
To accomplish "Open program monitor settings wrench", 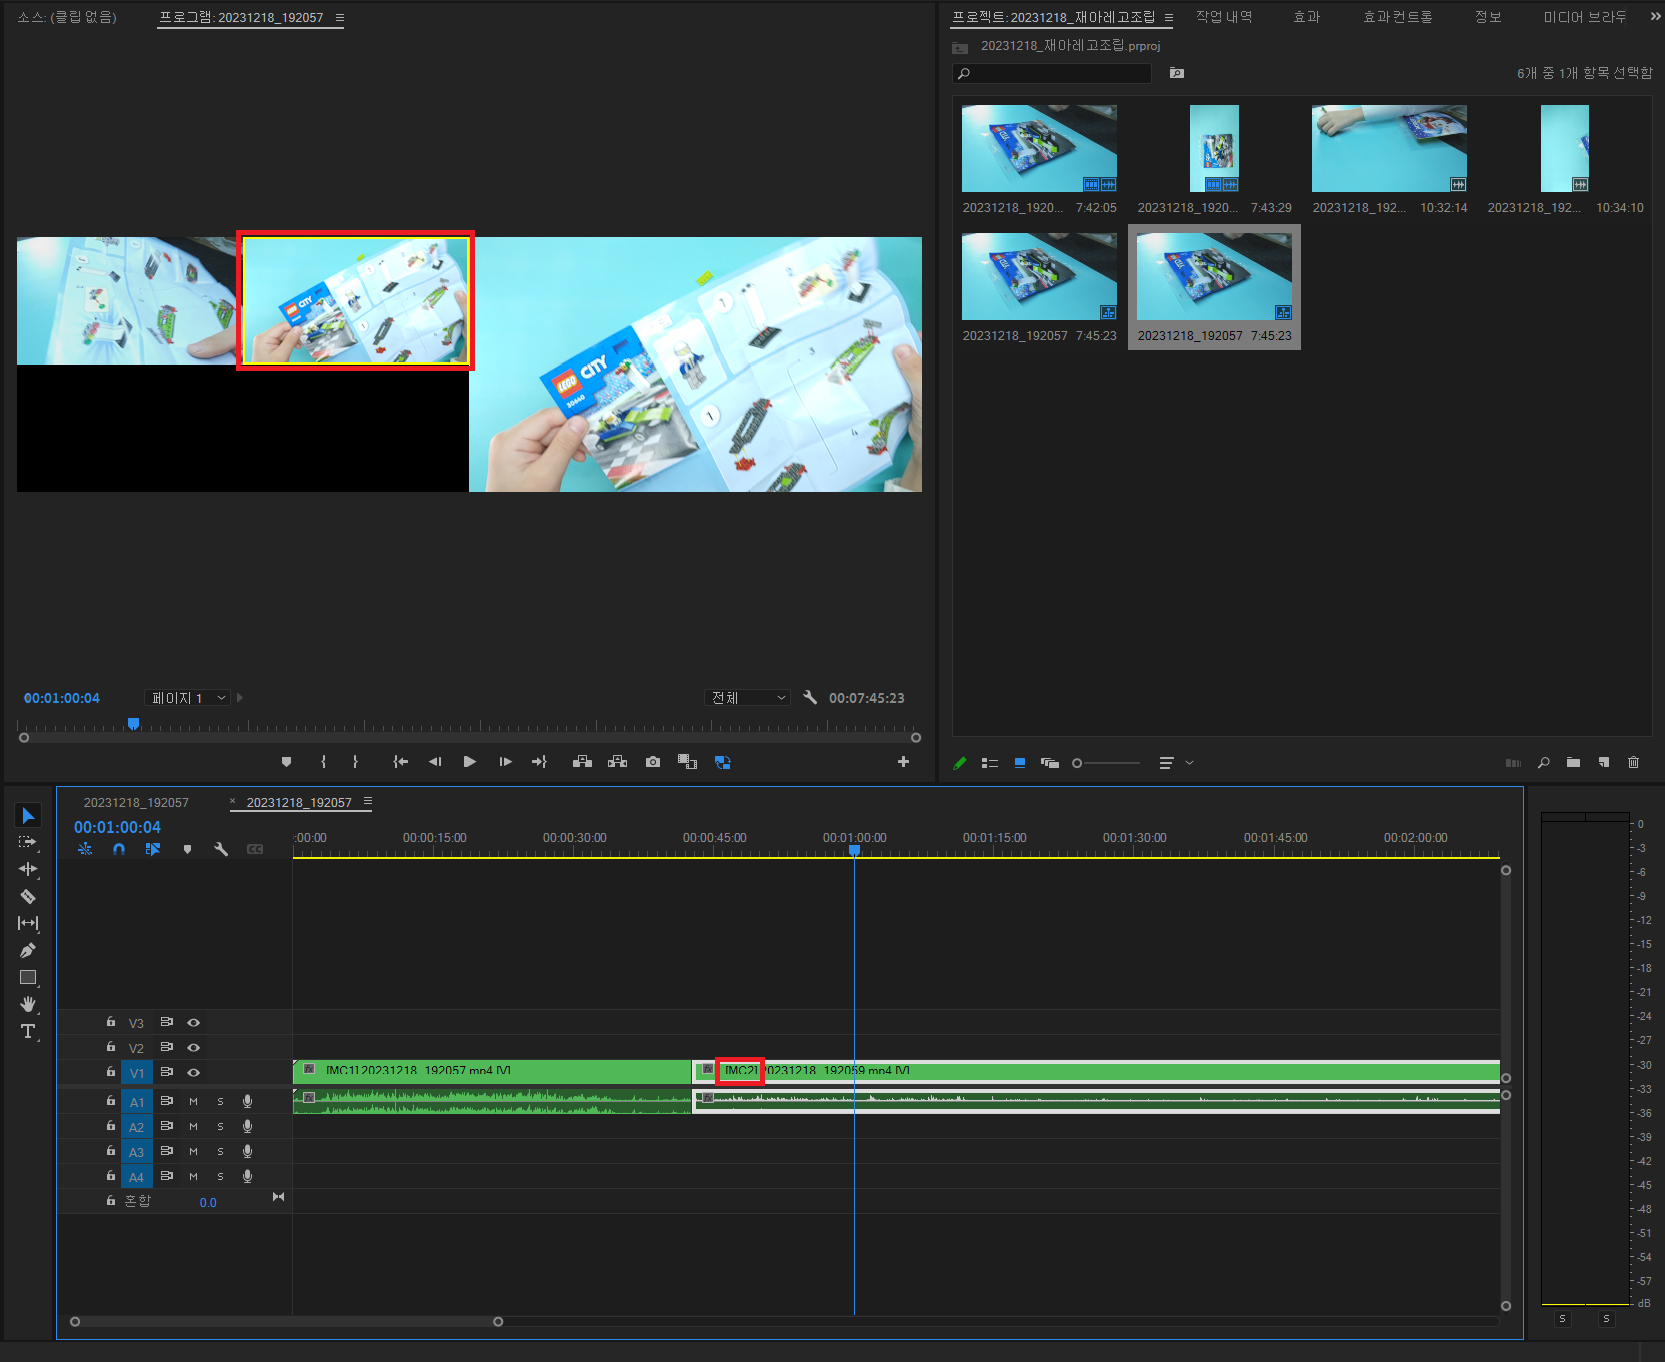I will 810,698.
